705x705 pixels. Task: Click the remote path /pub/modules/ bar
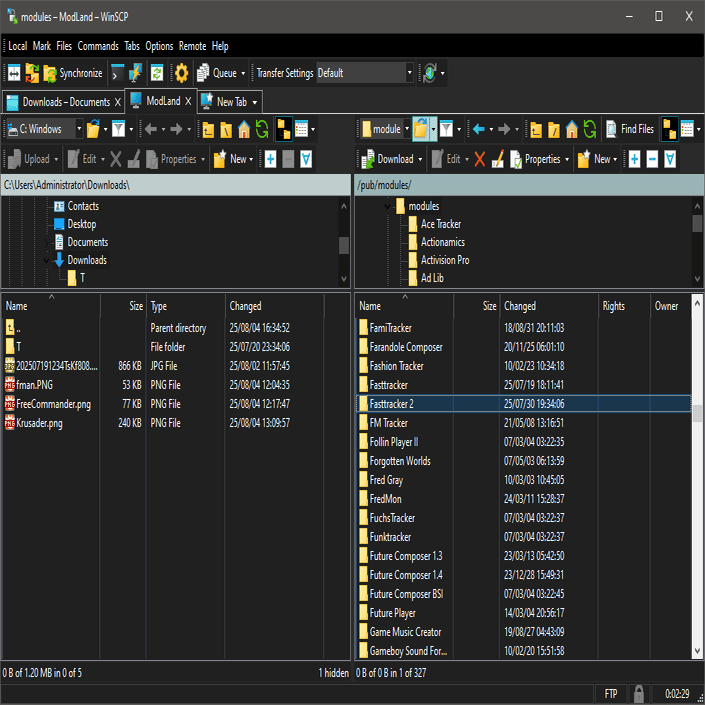pyautogui.click(x=529, y=185)
